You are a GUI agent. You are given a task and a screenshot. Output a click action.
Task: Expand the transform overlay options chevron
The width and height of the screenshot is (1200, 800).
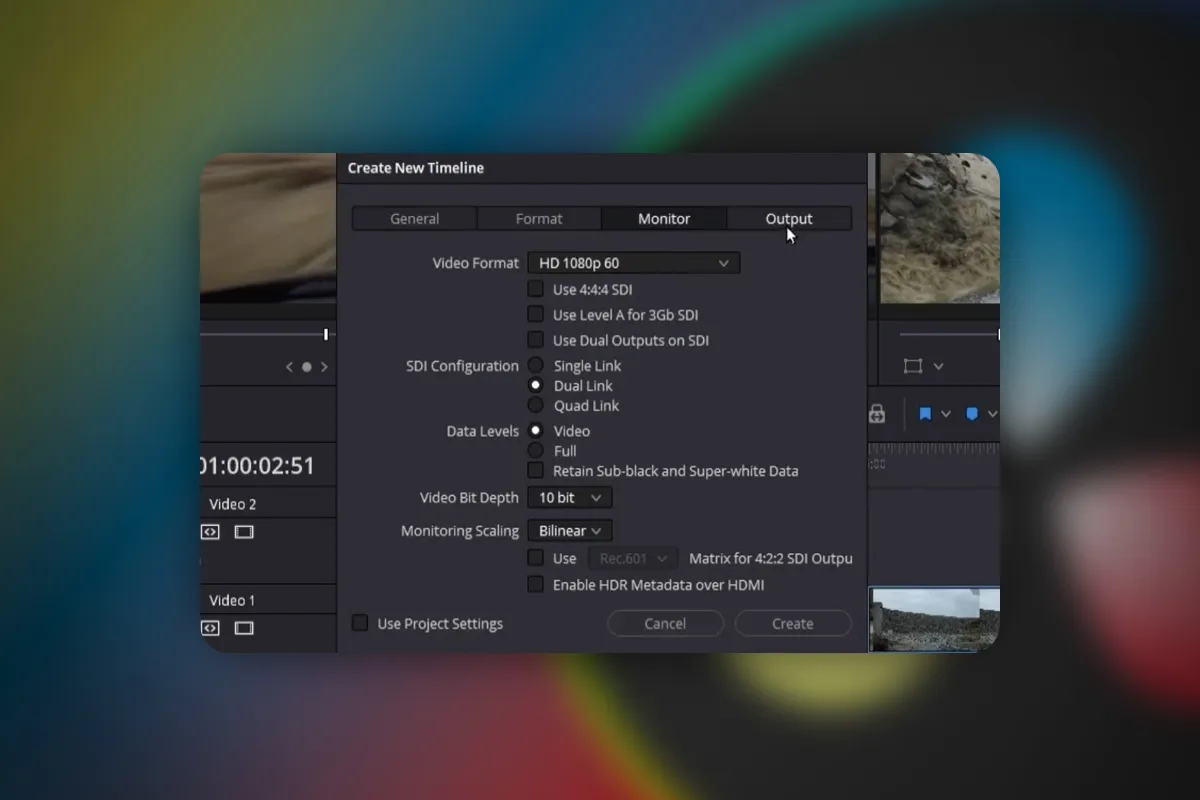938,366
